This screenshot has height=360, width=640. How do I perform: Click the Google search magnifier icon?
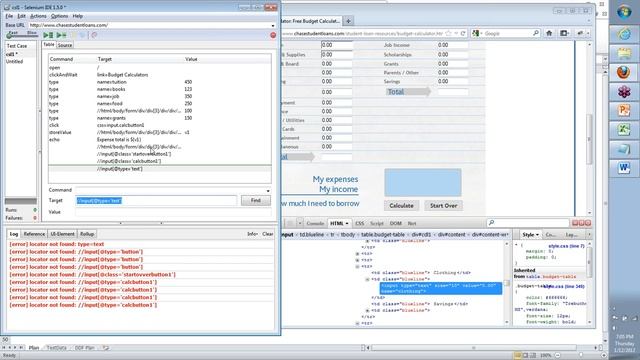click(536, 33)
